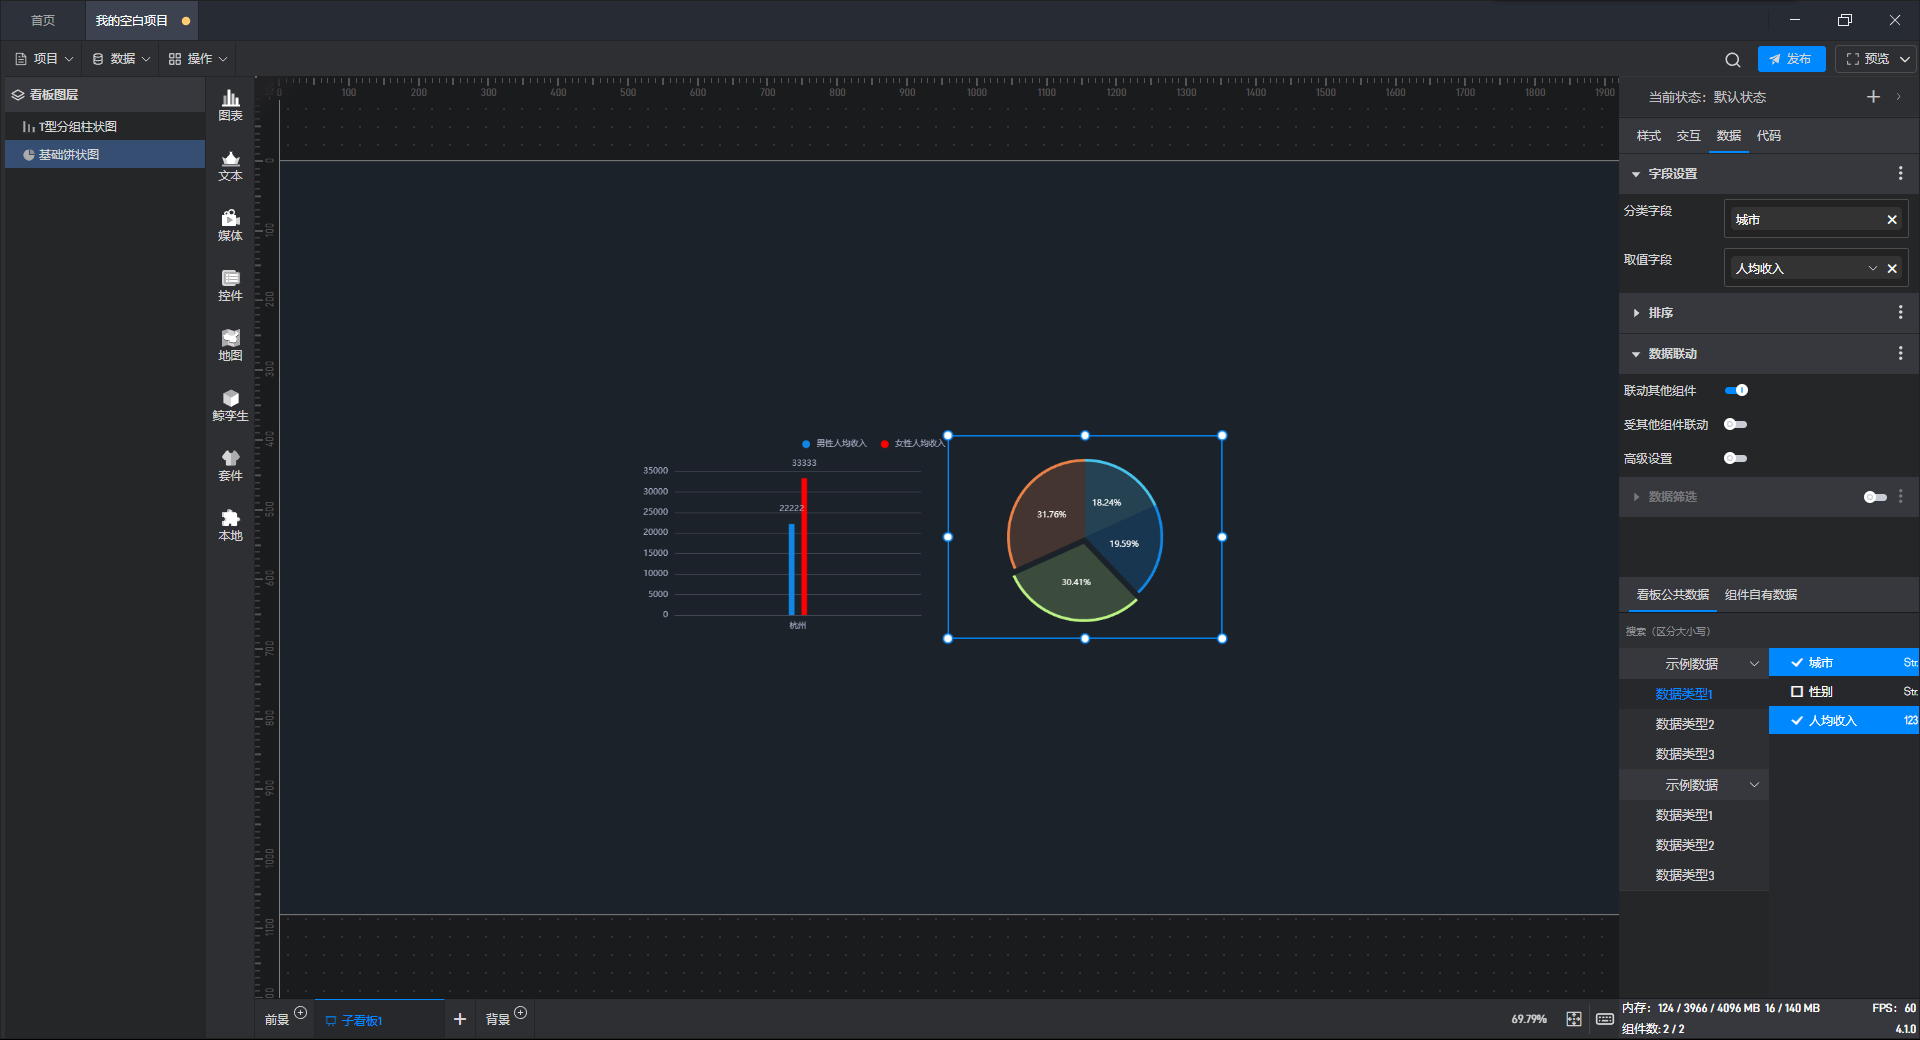Open 数据联动 more options menu
The width and height of the screenshot is (1920, 1040).
pyautogui.click(x=1900, y=353)
